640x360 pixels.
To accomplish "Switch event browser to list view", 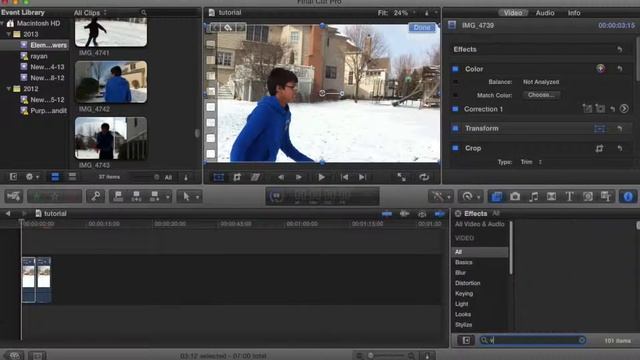I will point(72,177).
